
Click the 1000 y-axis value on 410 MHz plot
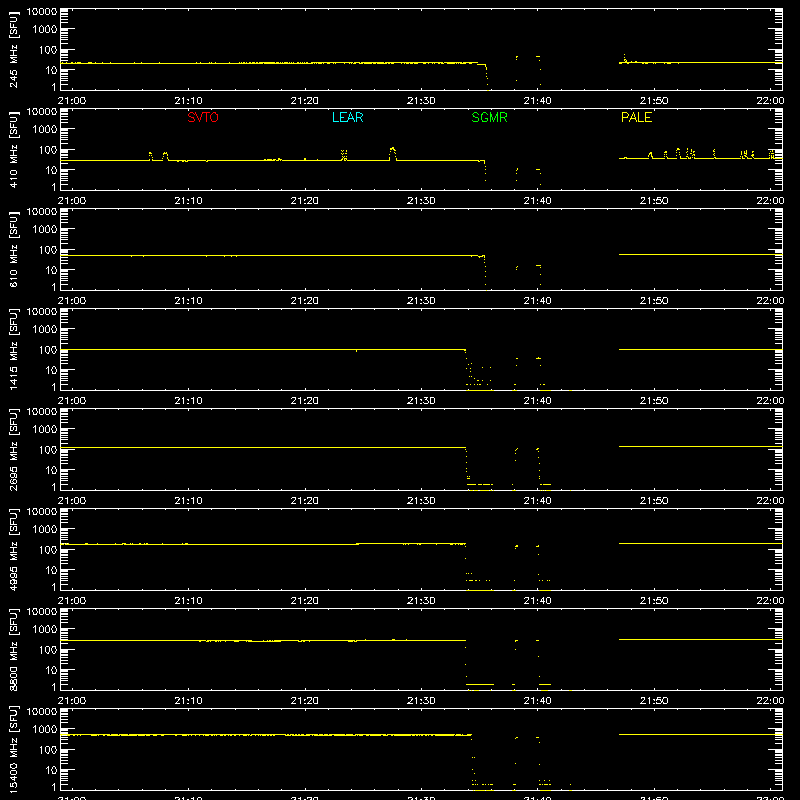click(45, 129)
